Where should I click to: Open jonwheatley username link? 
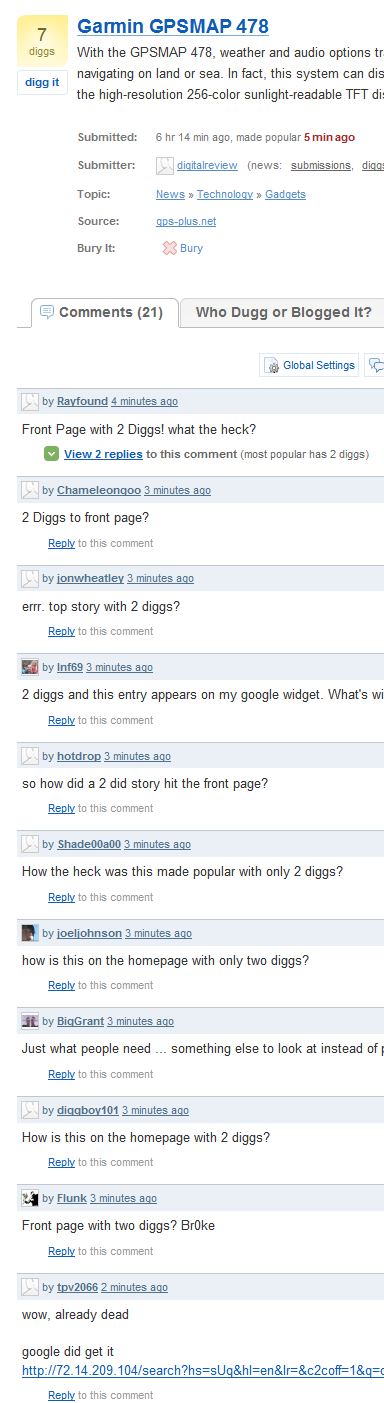point(90,579)
